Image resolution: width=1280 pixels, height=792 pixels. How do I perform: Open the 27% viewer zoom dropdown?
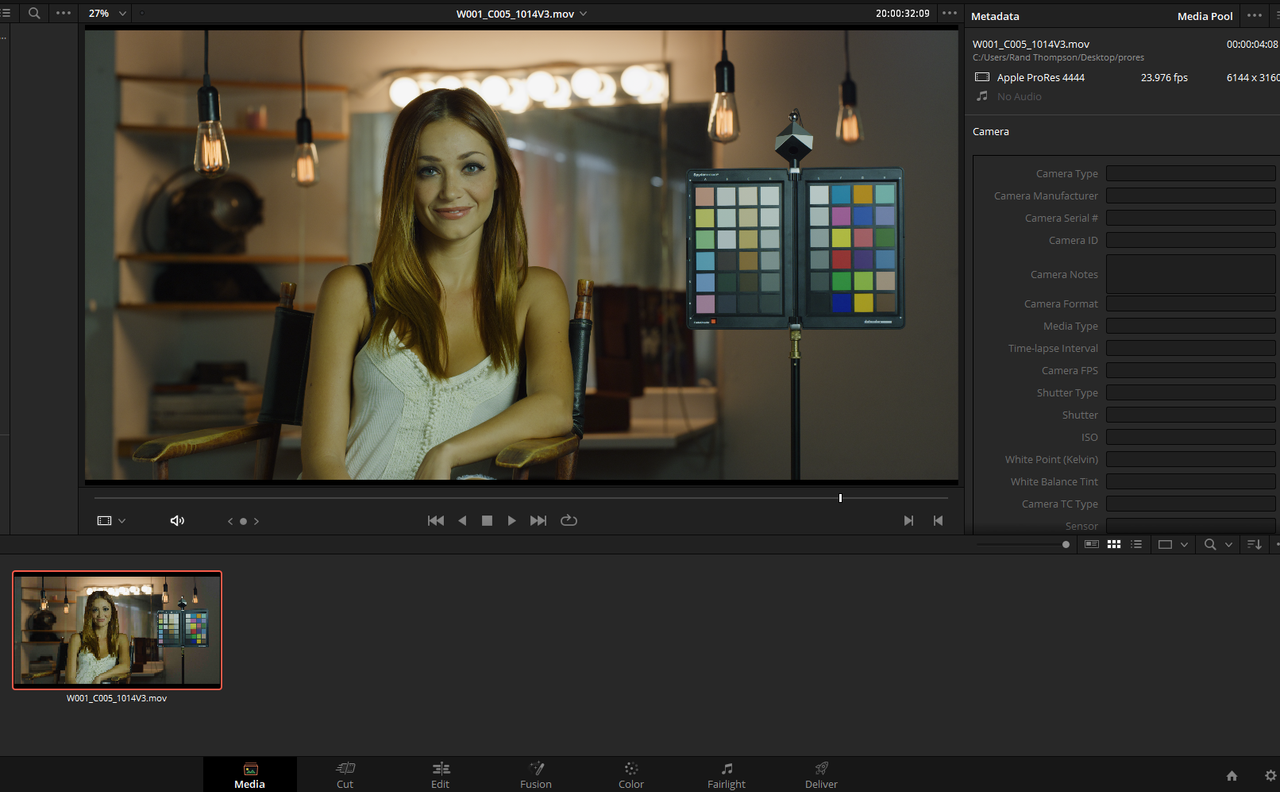tap(108, 14)
